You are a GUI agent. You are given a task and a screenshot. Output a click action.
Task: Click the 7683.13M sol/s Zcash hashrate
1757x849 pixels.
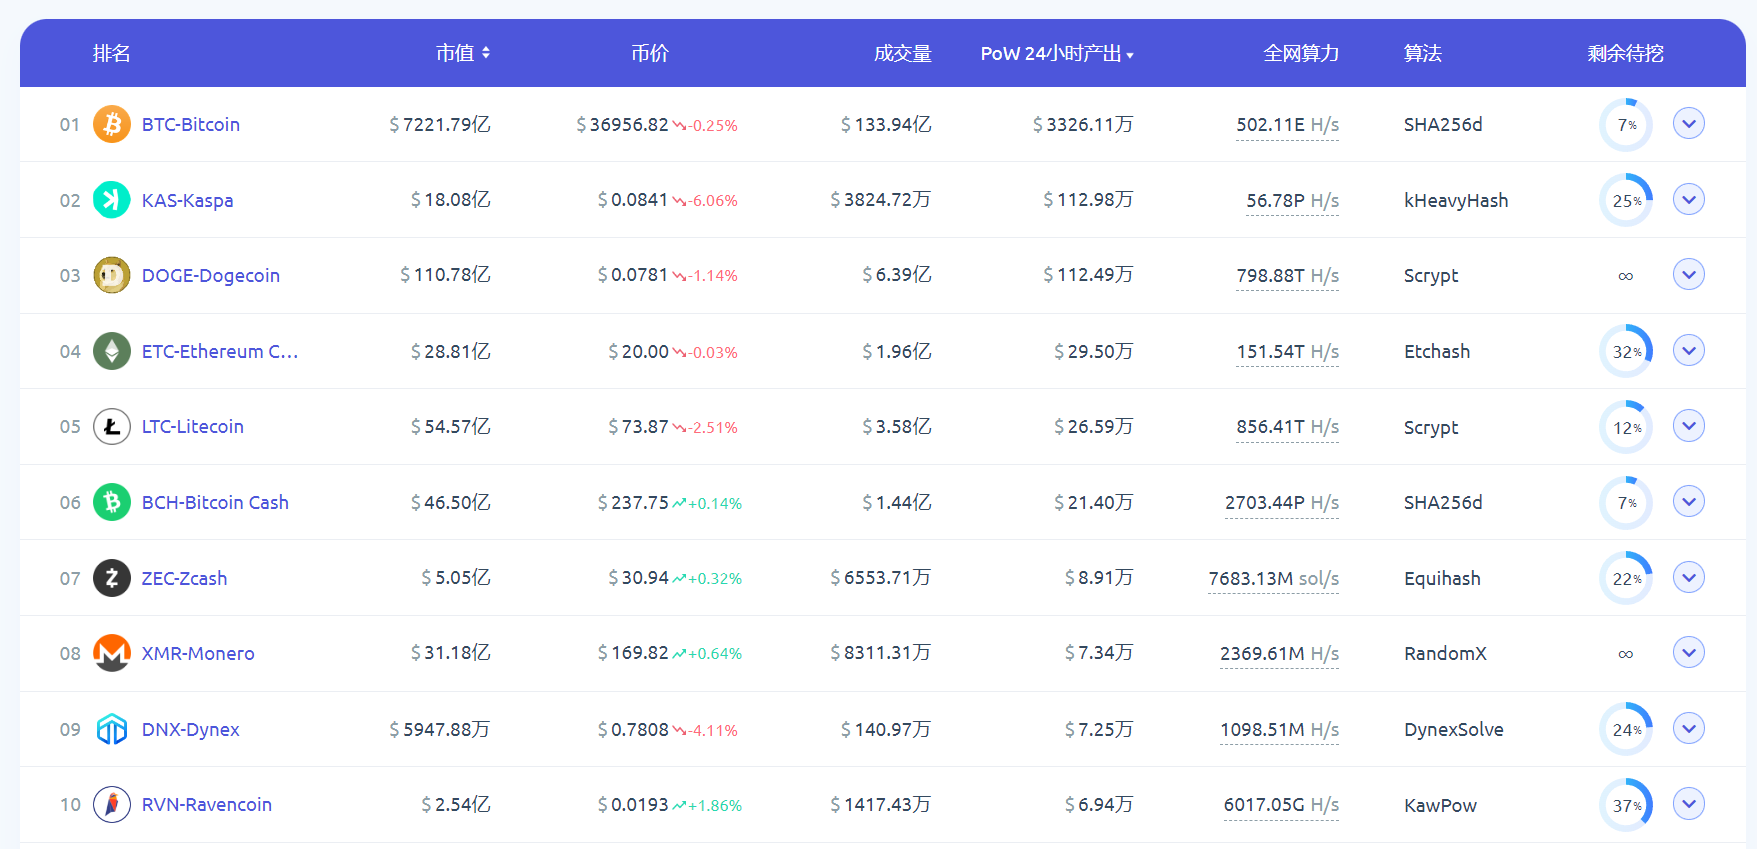[1273, 578]
